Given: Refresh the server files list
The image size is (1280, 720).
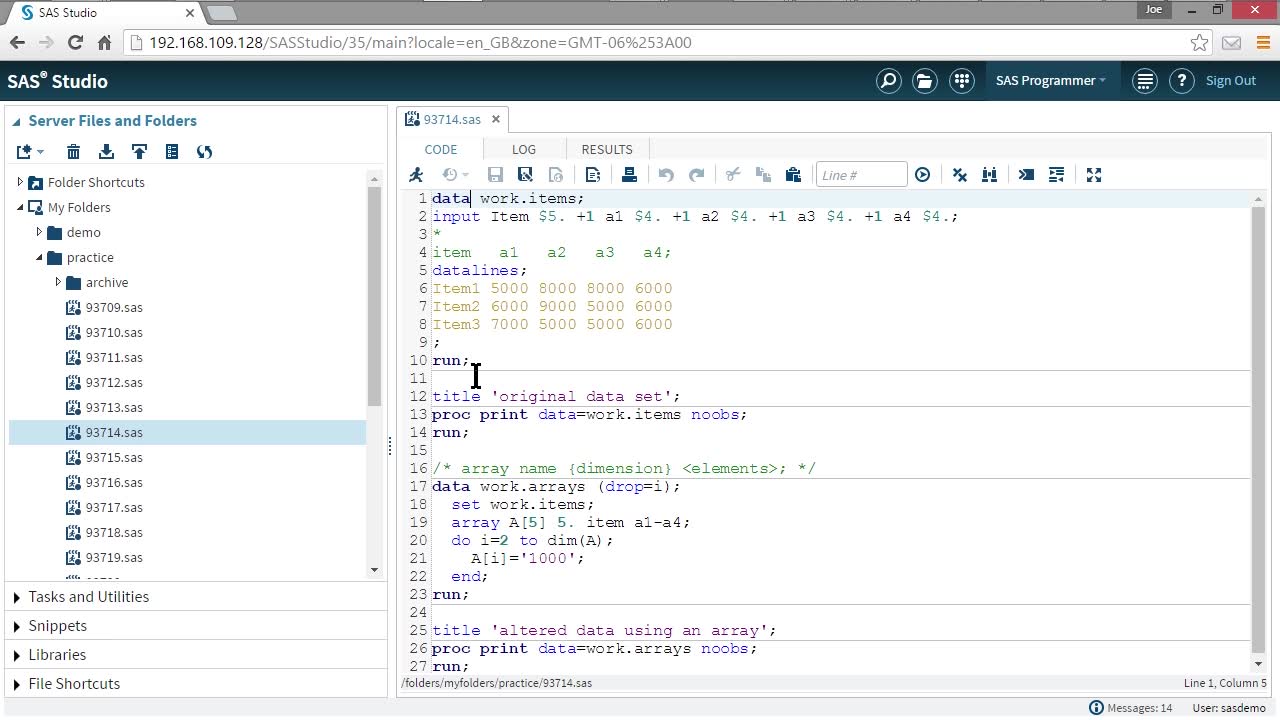Looking at the screenshot, I should (204, 152).
